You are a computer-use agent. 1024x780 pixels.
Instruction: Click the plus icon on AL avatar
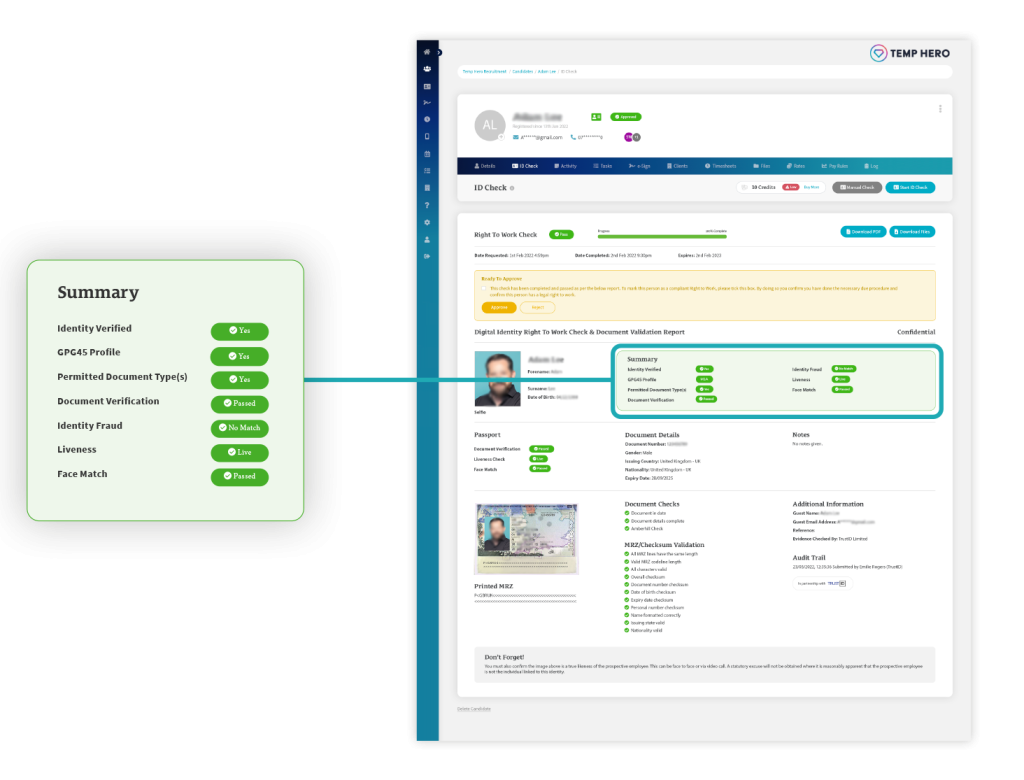[502, 137]
